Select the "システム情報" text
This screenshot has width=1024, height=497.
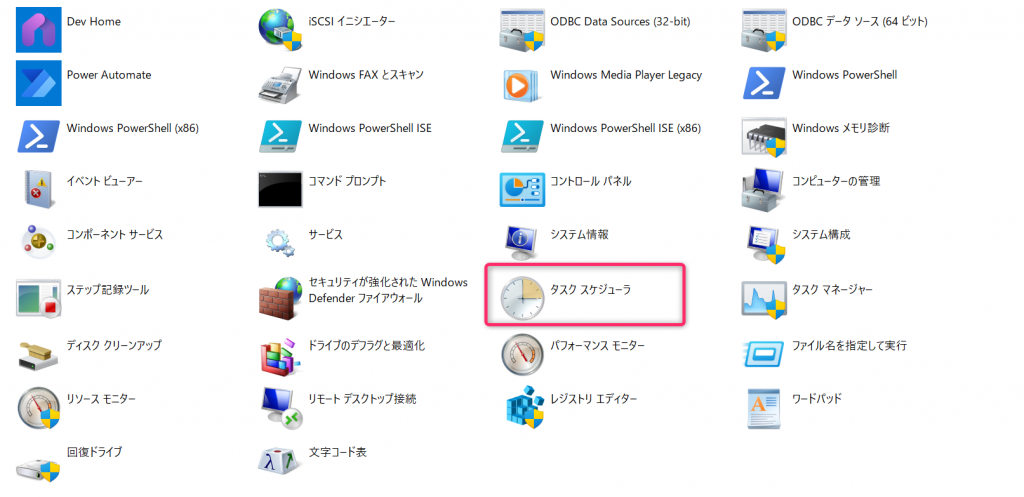click(579, 234)
